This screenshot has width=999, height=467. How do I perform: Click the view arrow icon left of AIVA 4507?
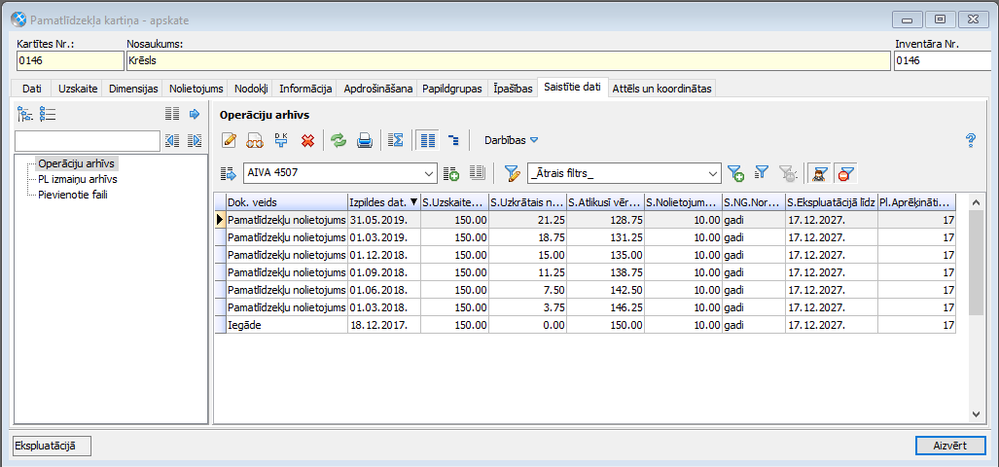227,173
